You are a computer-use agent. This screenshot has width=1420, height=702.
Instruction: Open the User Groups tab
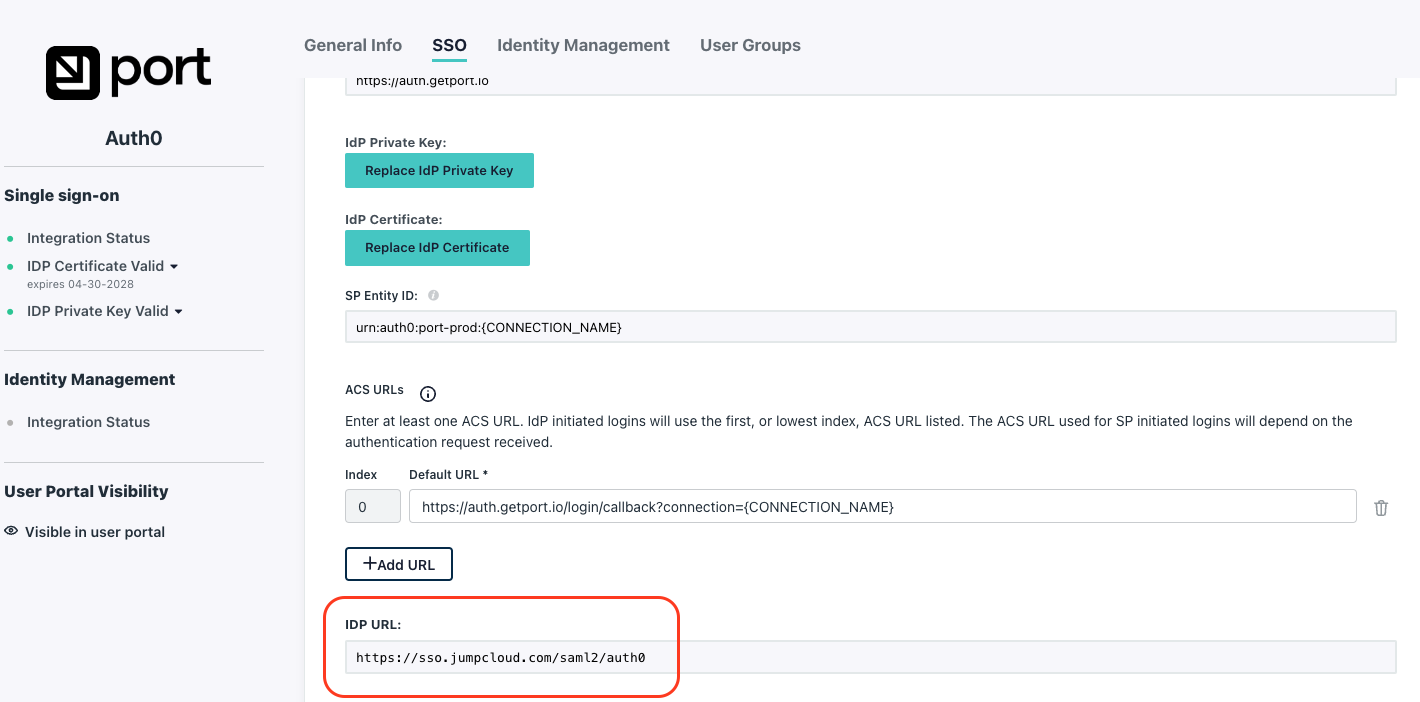750,45
